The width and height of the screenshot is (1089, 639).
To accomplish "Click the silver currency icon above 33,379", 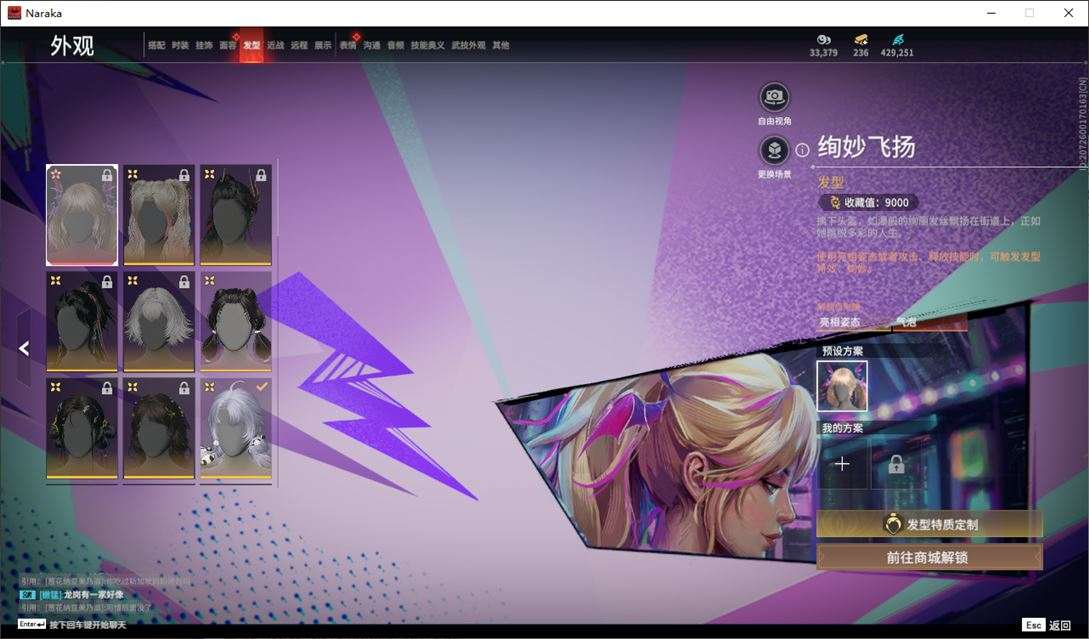I will click(824, 40).
